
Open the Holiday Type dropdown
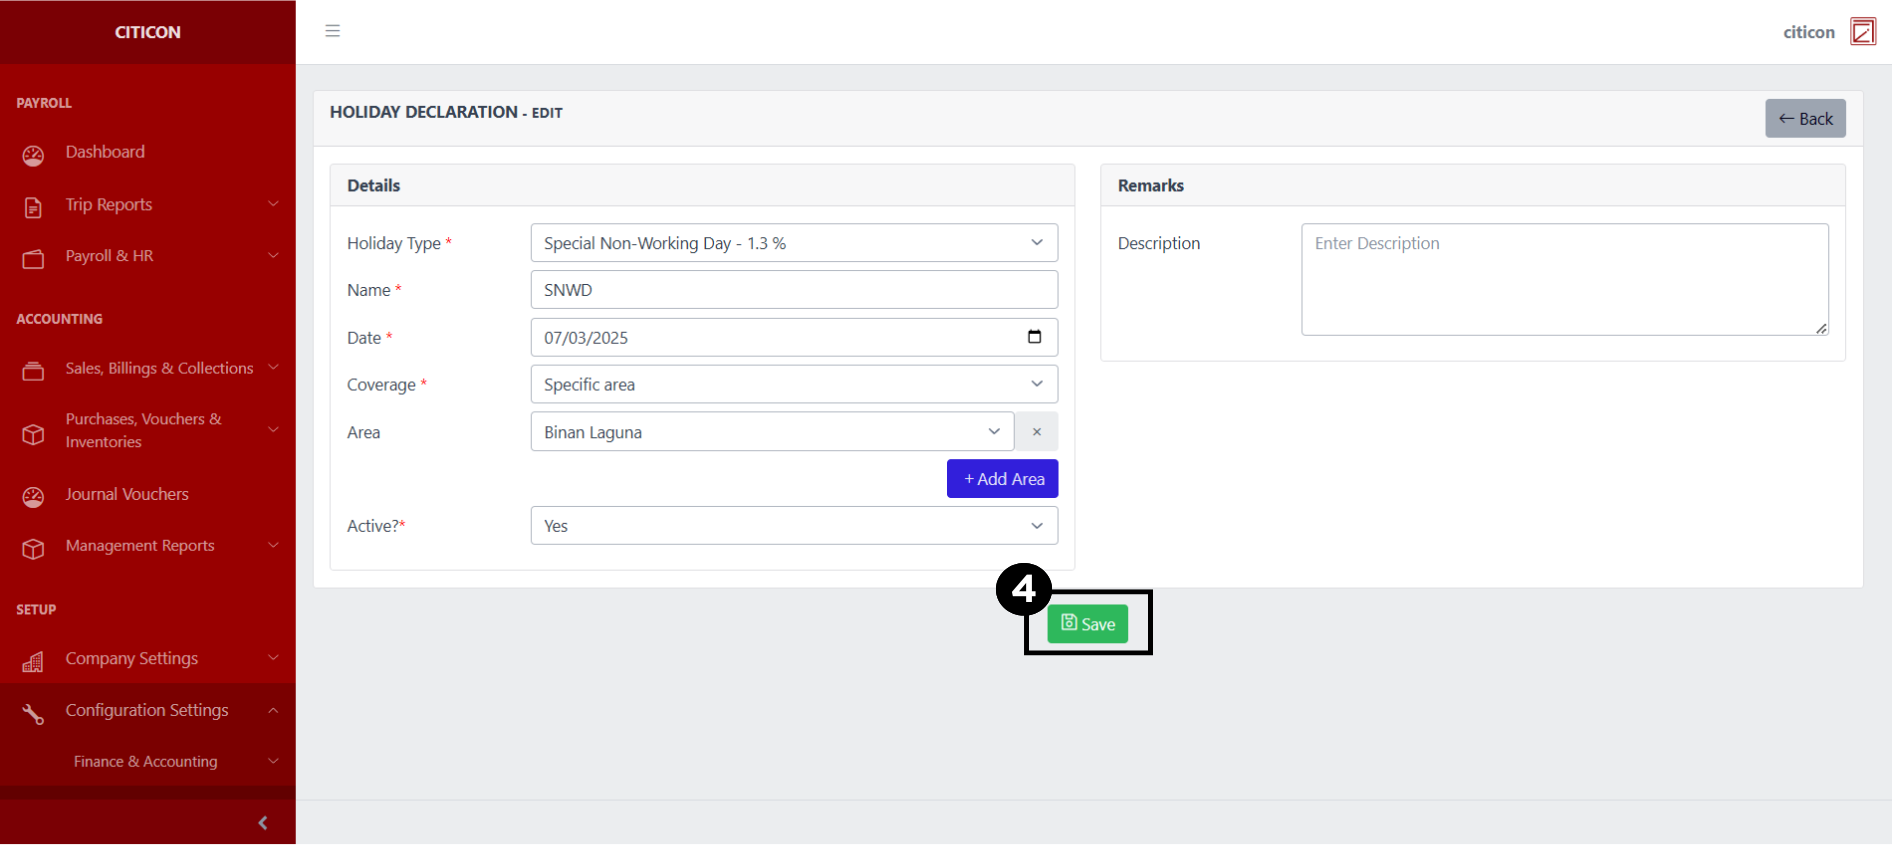click(x=793, y=243)
